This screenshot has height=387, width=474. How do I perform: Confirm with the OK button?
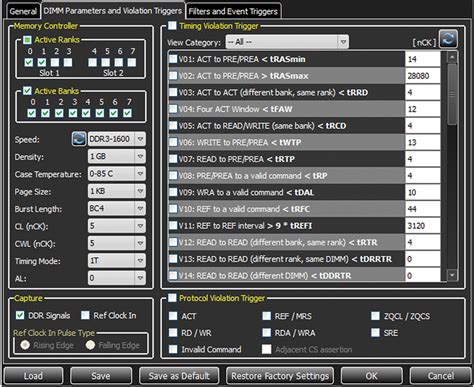point(371,376)
